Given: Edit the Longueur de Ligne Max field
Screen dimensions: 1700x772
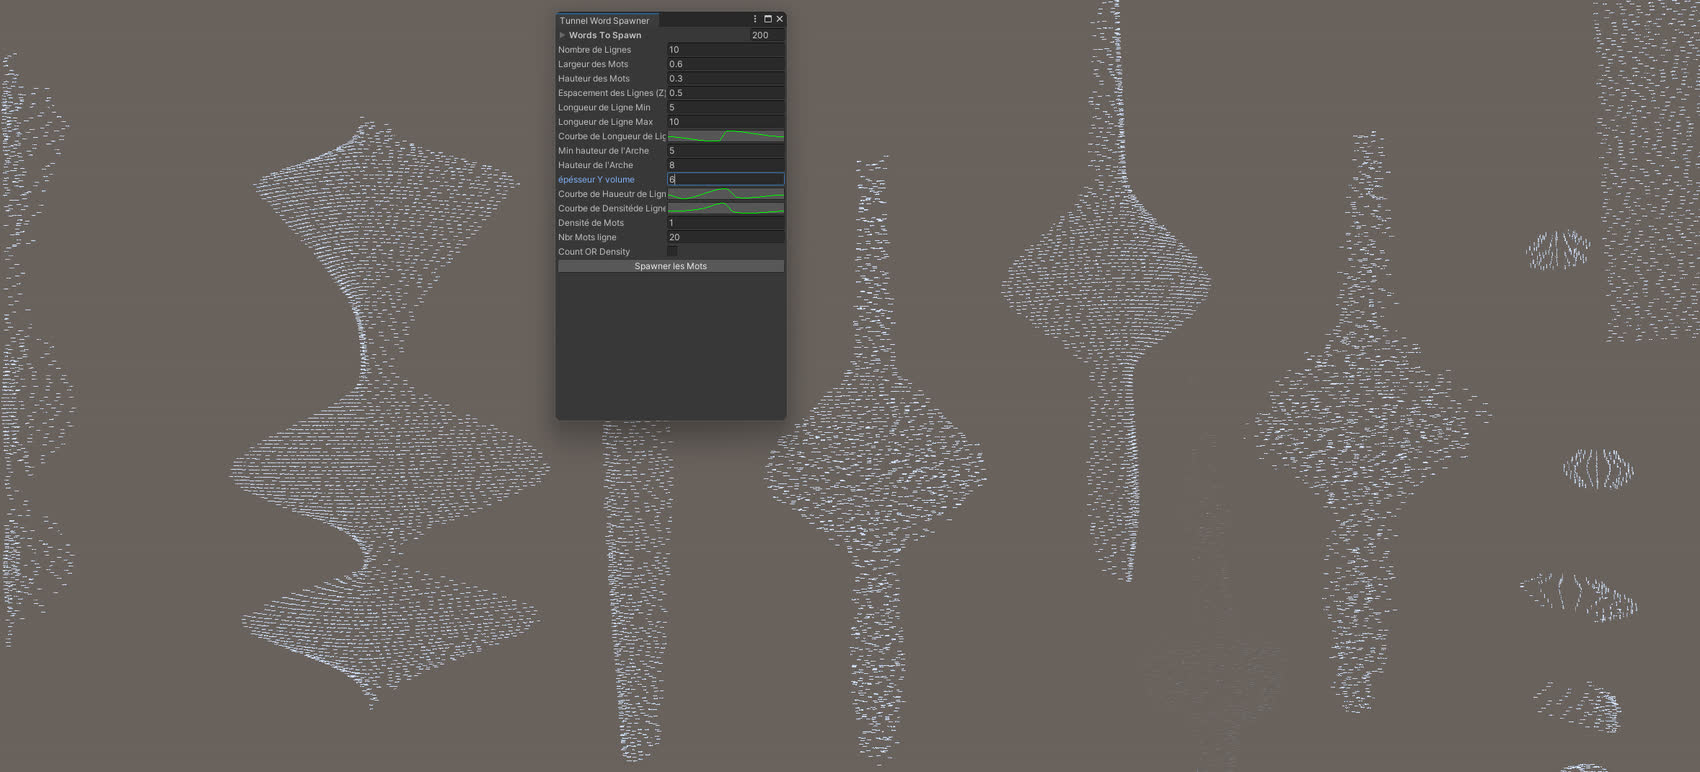Looking at the screenshot, I should click(726, 122).
